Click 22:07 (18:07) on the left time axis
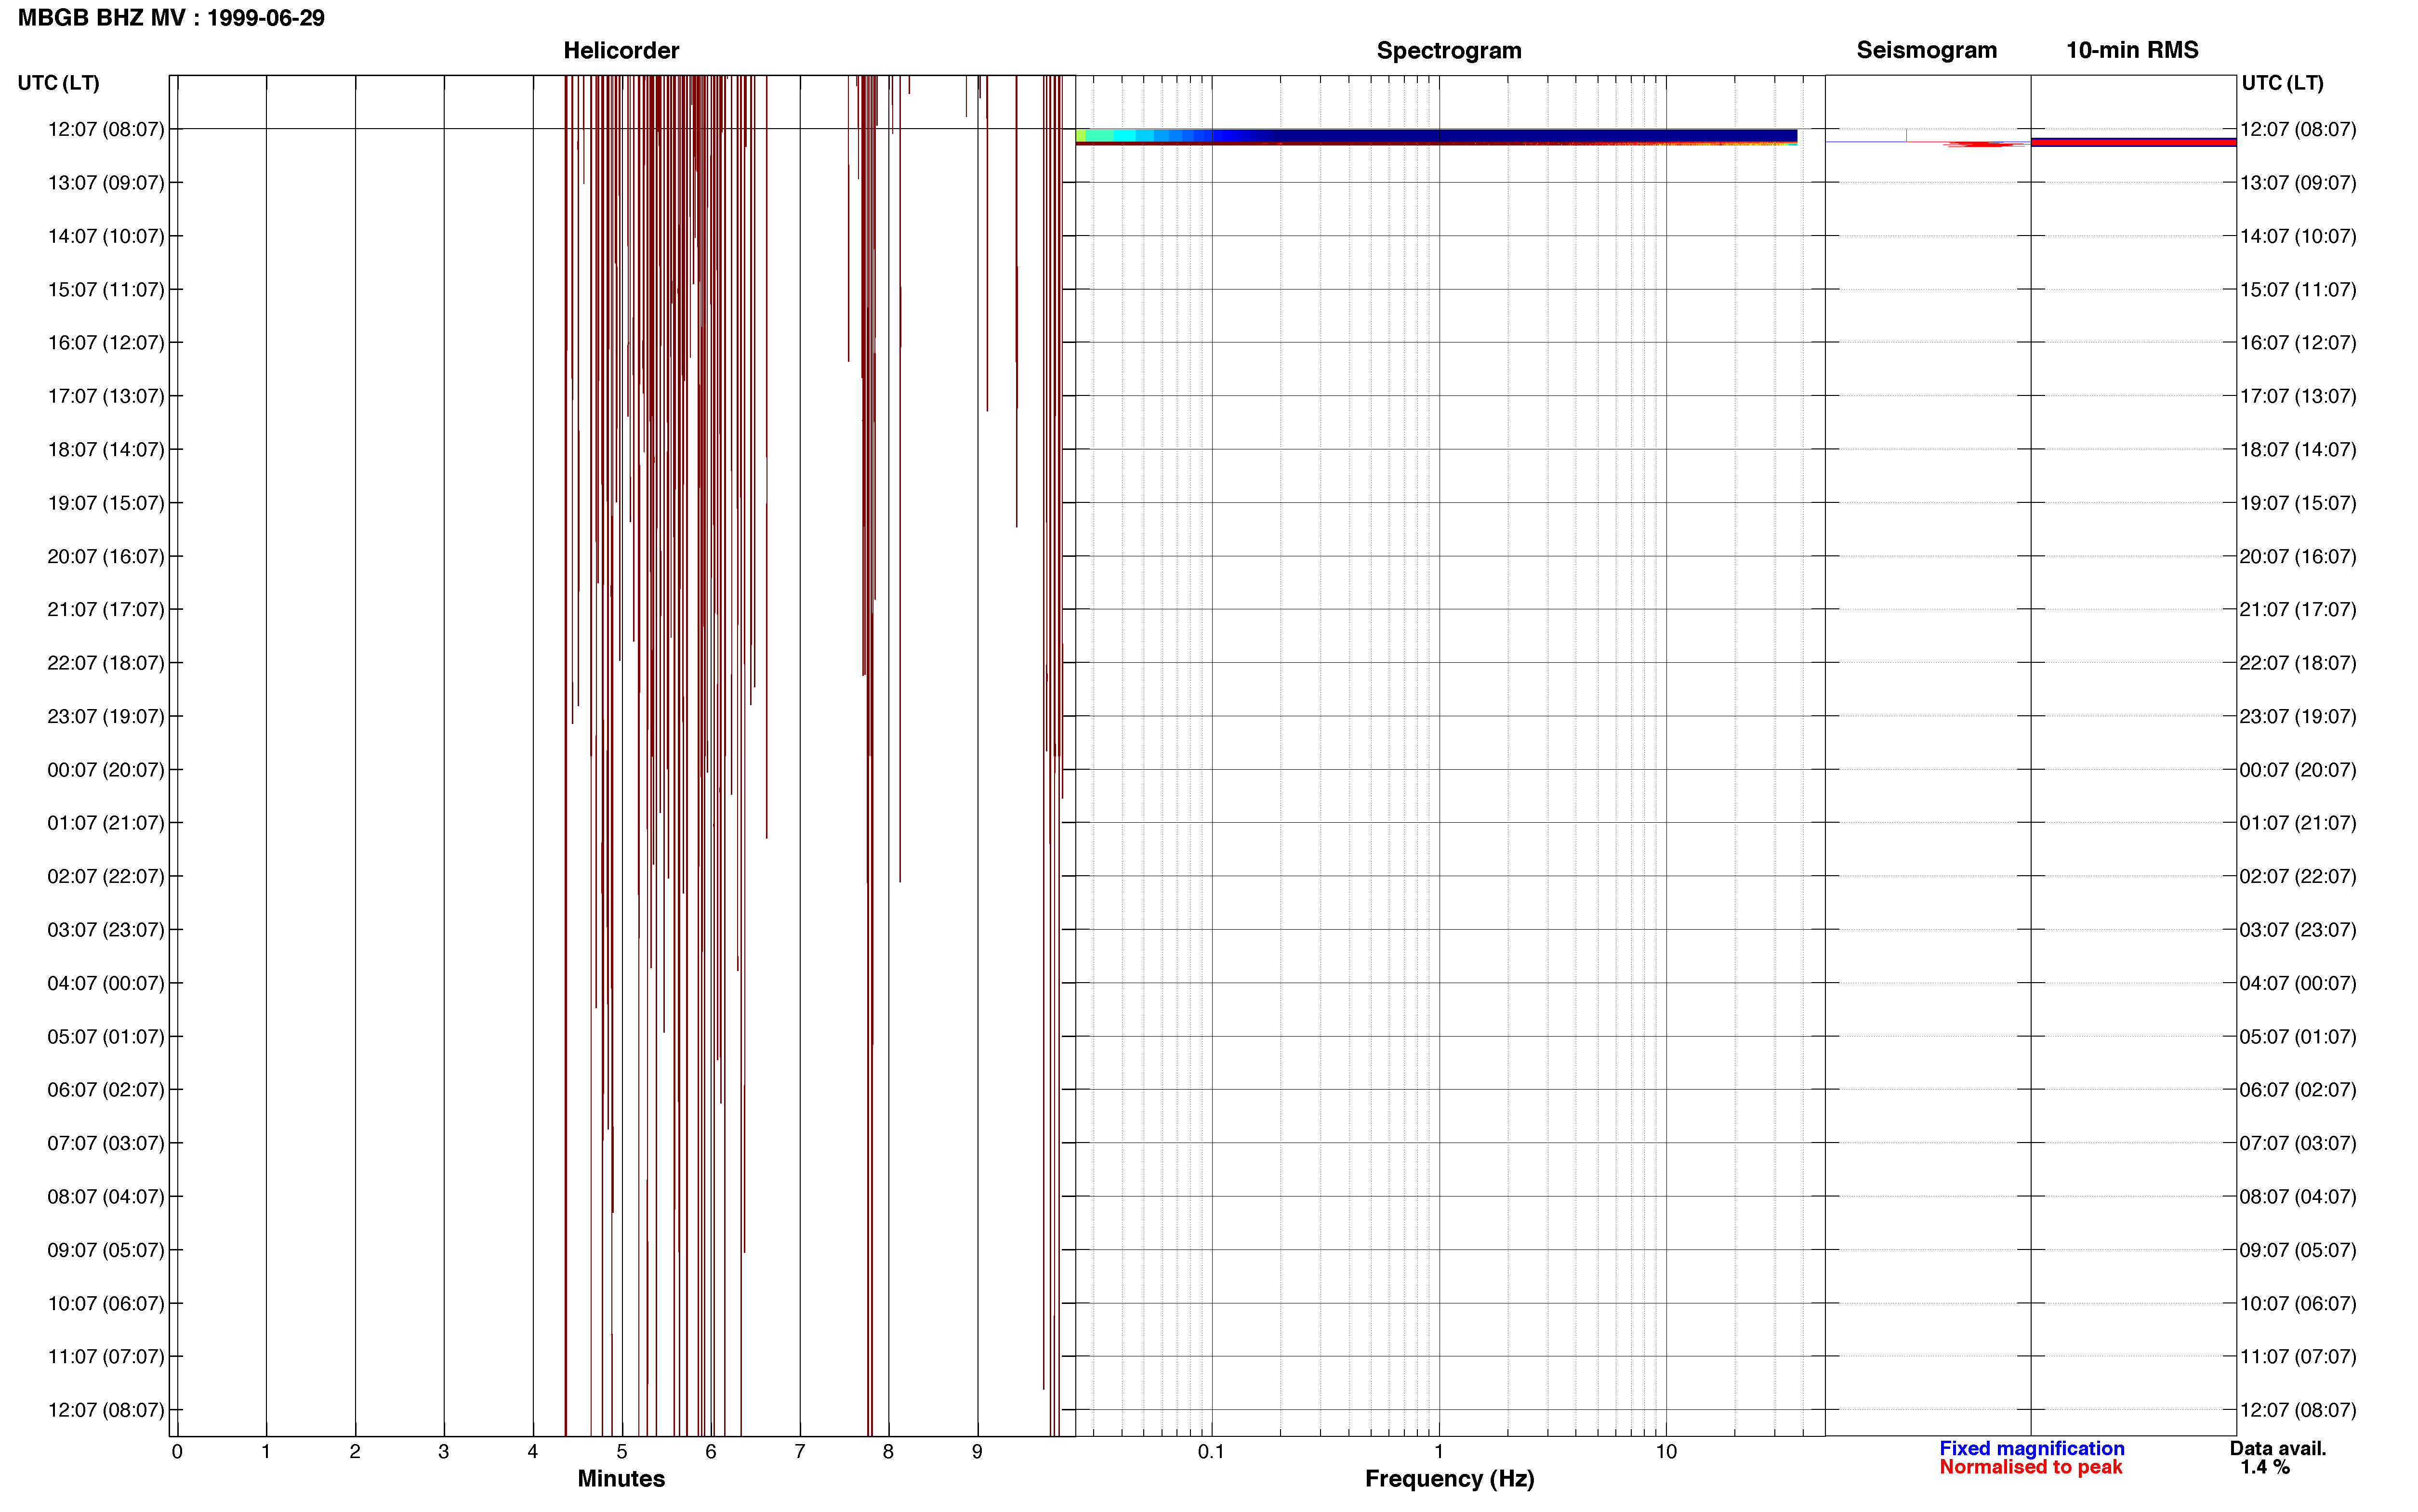The width and height of the screenshot is (2418, 1512). click(x=106, y=663)
